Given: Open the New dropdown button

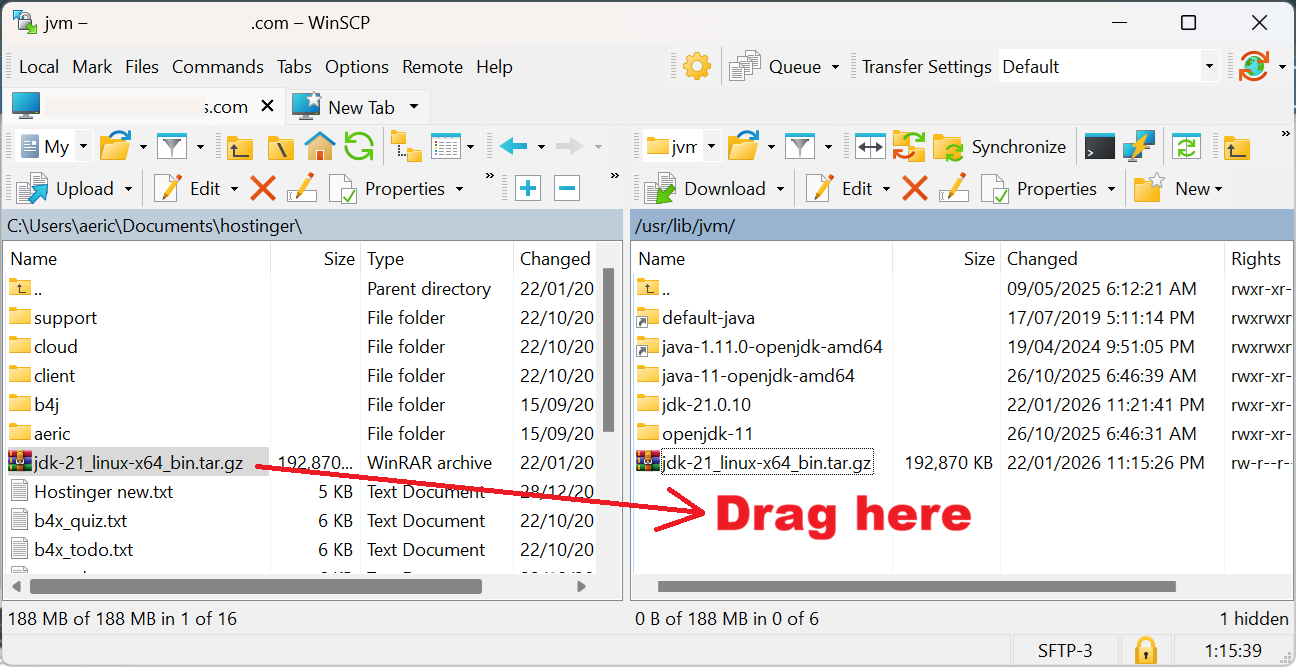Looking at the screenshot, I should [1180, 188].
